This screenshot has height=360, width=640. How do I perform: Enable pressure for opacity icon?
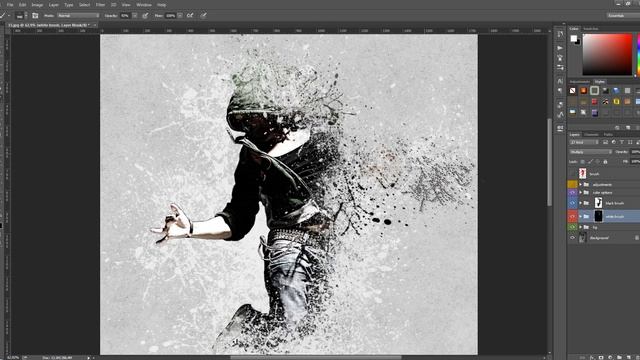[145, 16]
